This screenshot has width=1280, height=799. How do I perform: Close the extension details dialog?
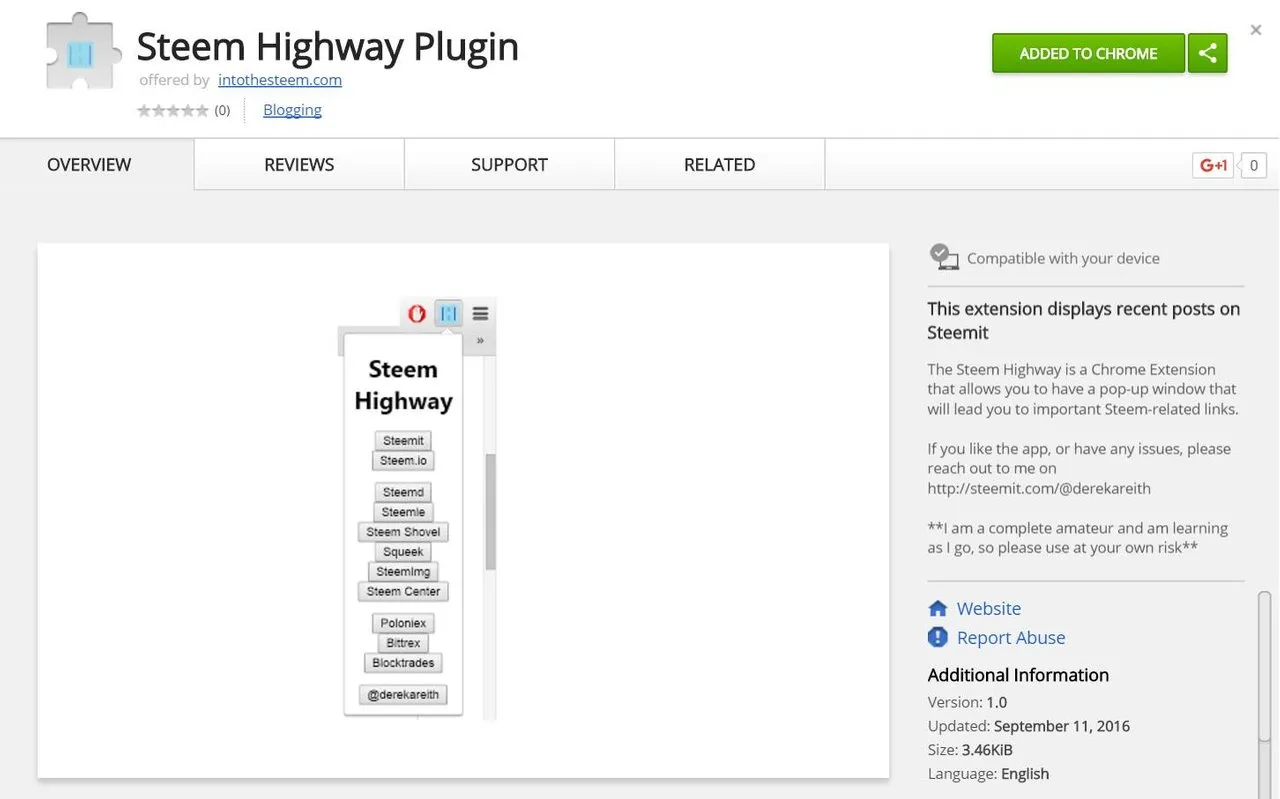1256,30
